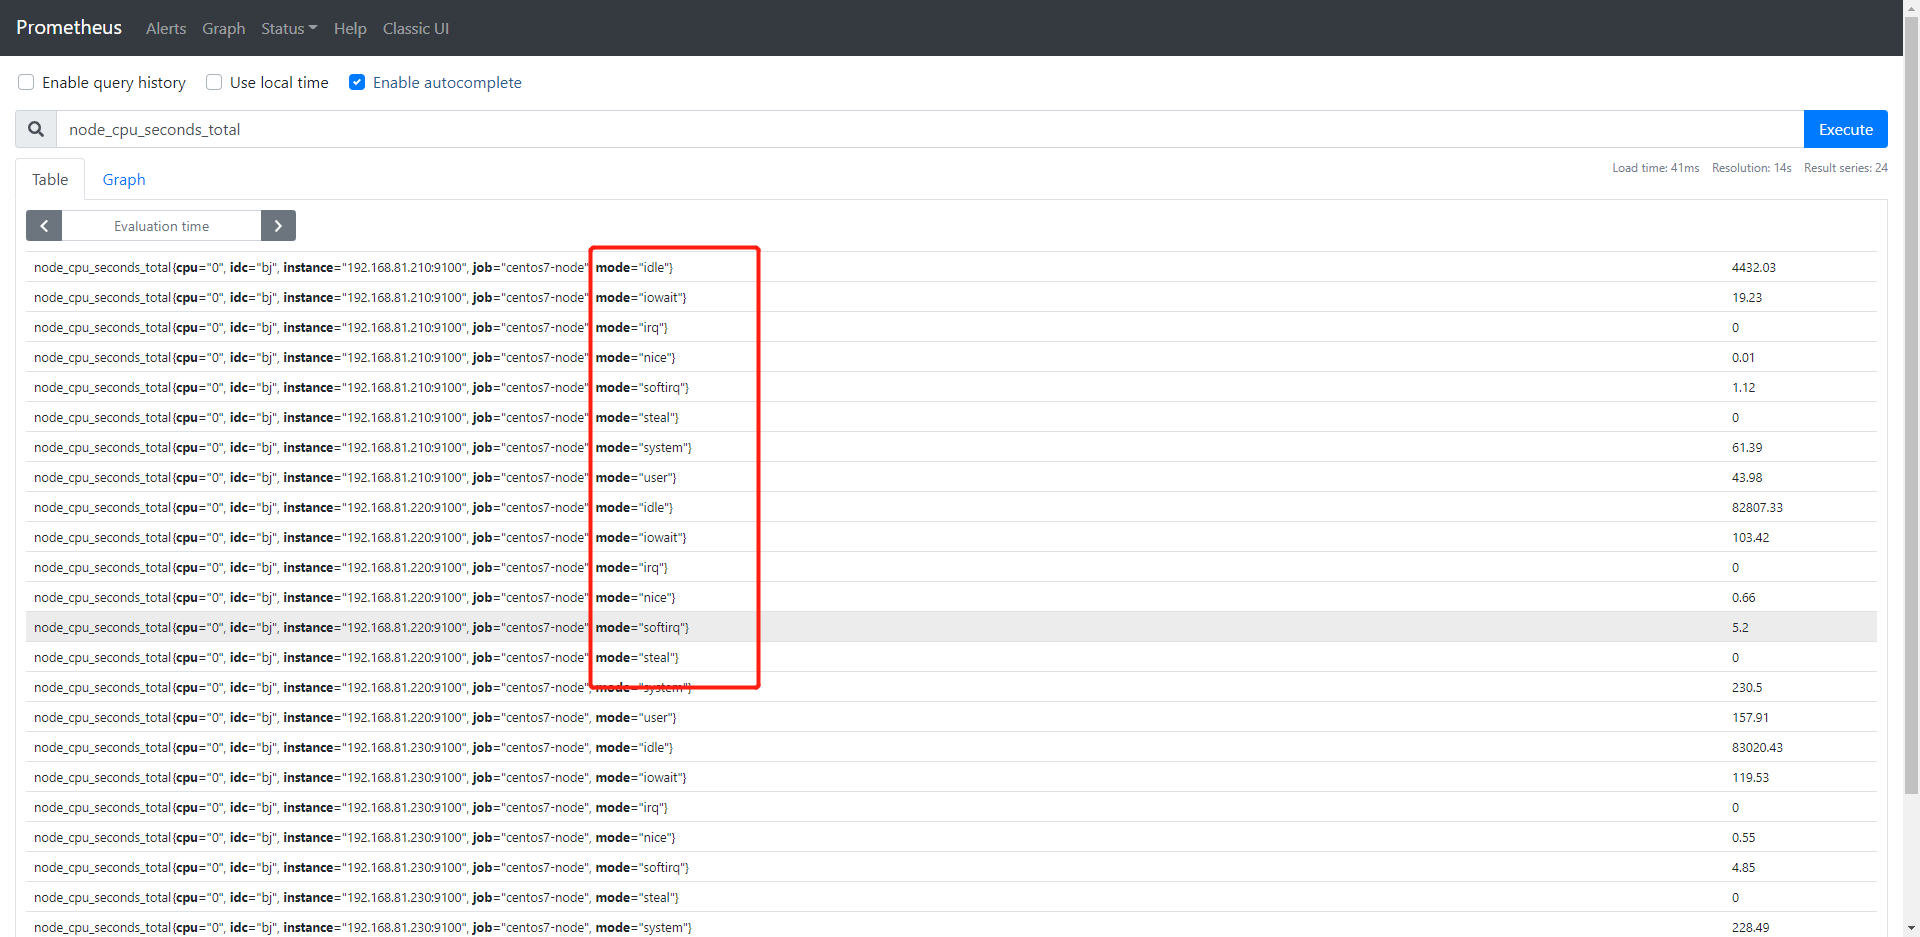Viewport: 1920px width, 937px height.
Task: Click the scrollbar down arrow
Action: 1911,929
